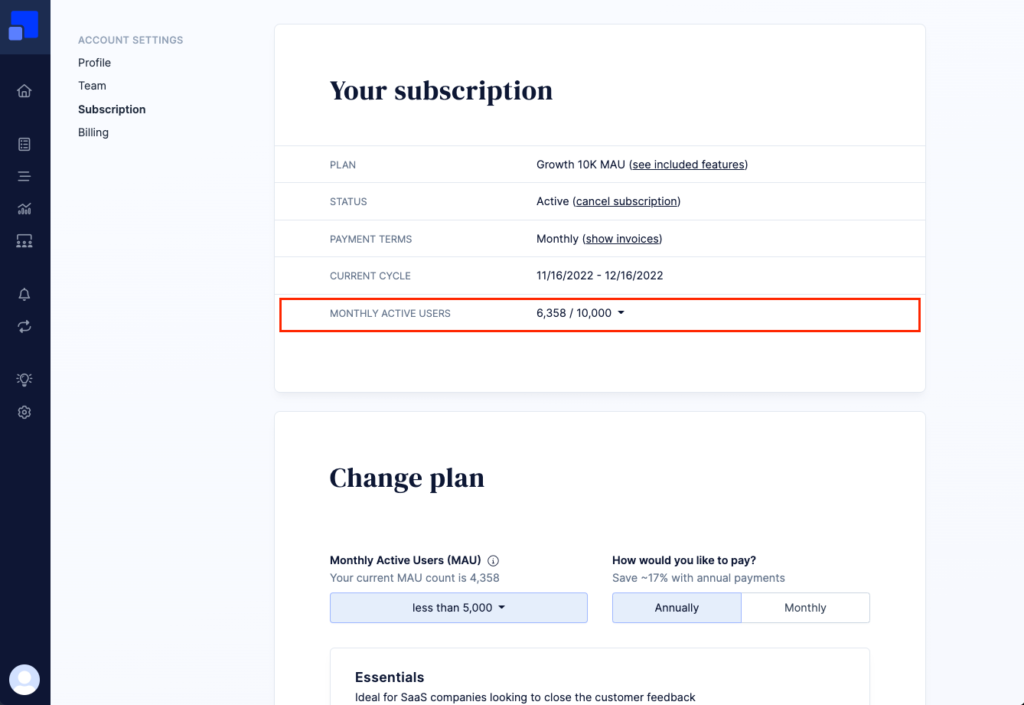Image resolution: width=1024 pixels, height=705 pixels.
Task: Open the lightbulb ideas icon
Action: 24,379
